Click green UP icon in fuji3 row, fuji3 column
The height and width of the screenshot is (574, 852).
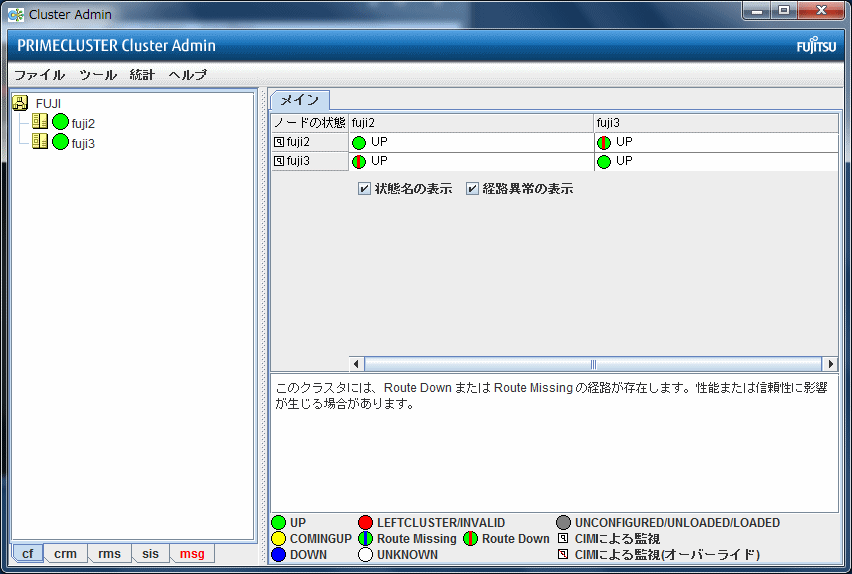[604, 161]
